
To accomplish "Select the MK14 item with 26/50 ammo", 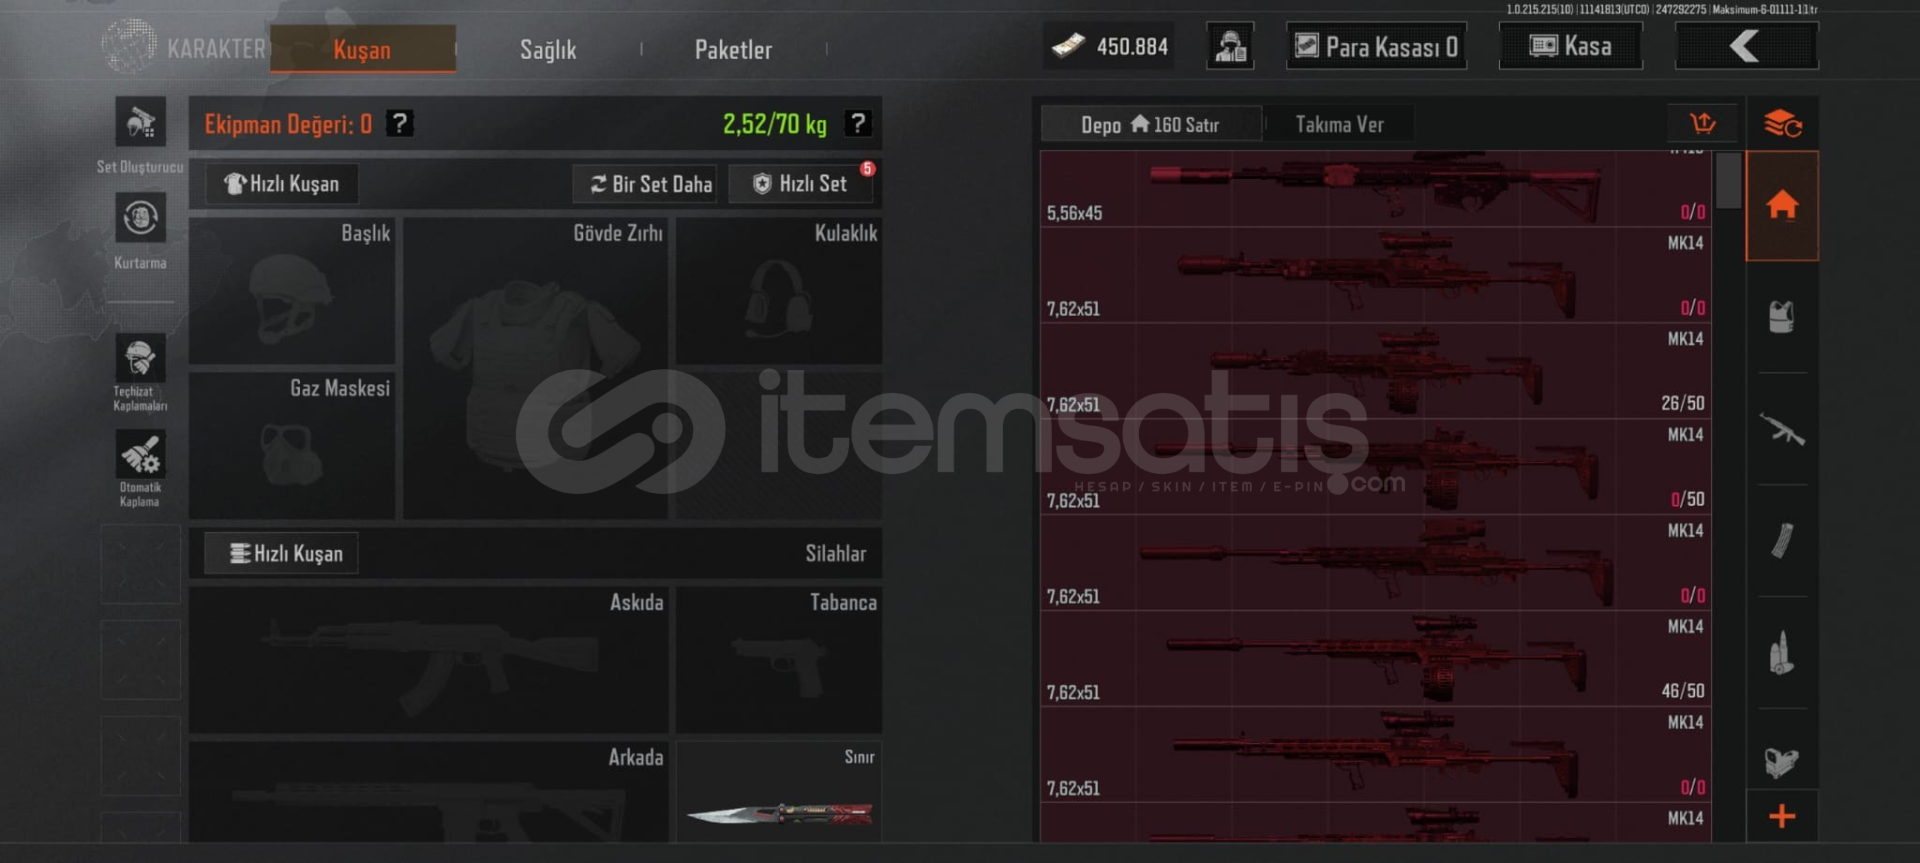I will (1376, 371).
